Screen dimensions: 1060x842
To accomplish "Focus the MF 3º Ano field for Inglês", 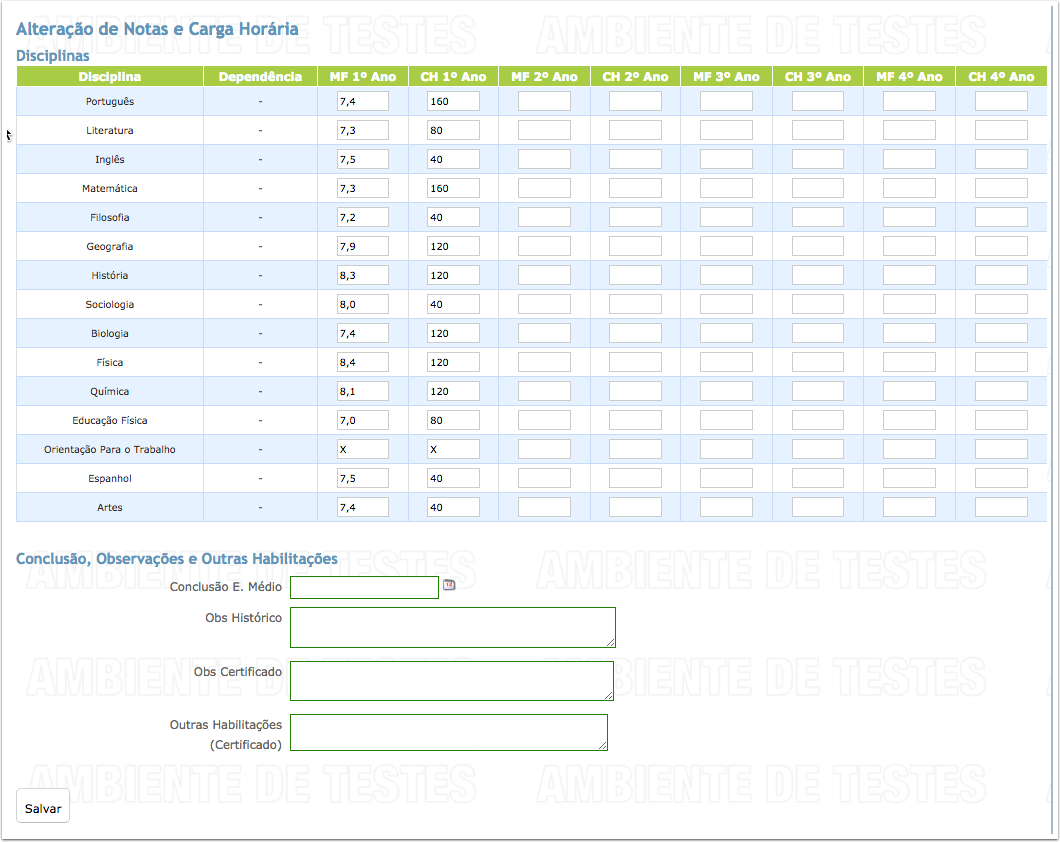I will pyautogui.click(x=727, y=159).
